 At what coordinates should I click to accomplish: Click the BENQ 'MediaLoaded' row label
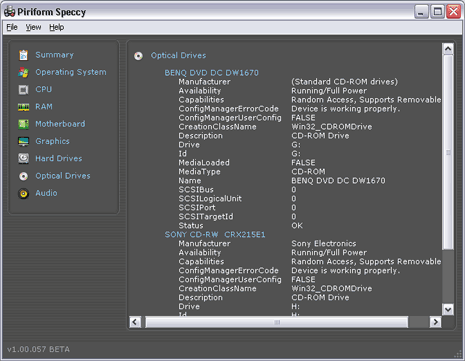pos(204,163)
